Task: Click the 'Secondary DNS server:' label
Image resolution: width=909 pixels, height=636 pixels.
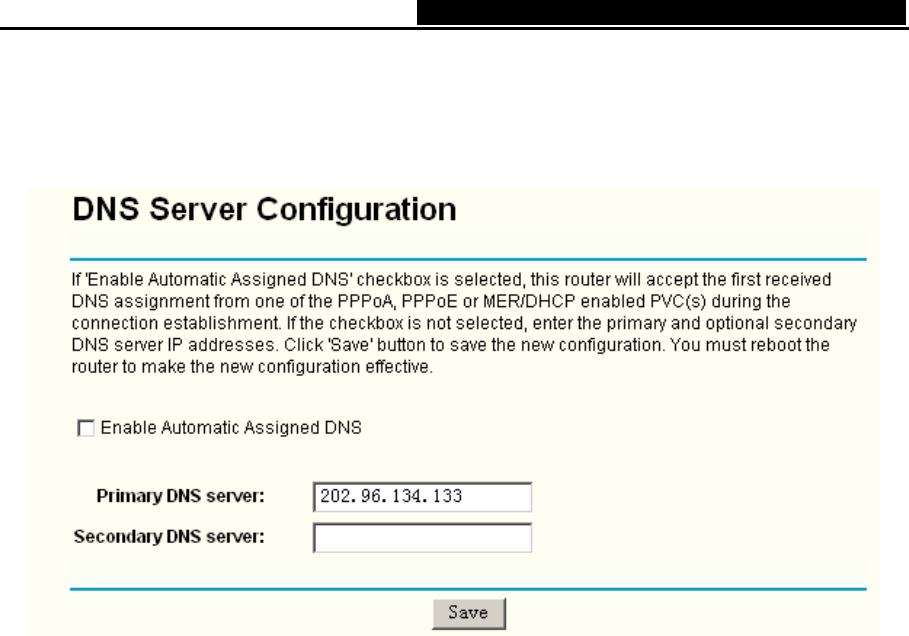Action: 169,537
